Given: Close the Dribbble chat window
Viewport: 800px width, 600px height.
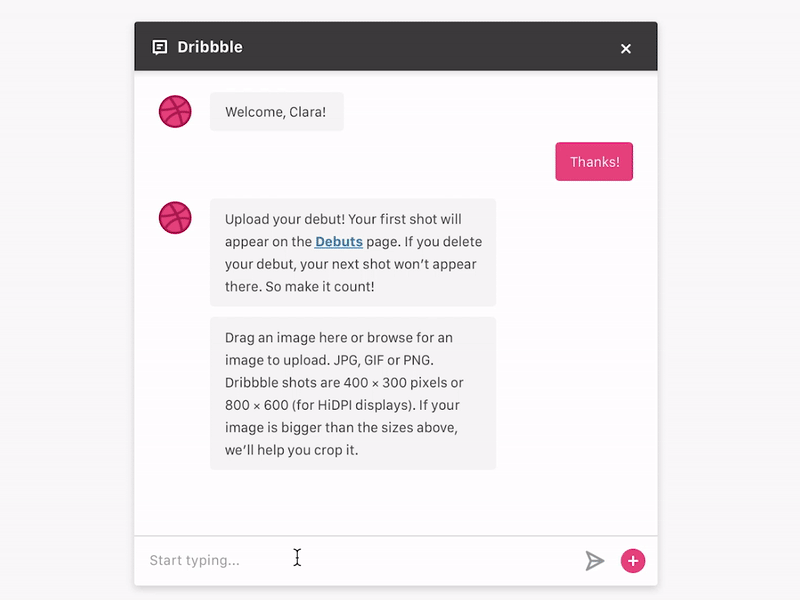Looking at the screenshot, I should coord(626,47).
